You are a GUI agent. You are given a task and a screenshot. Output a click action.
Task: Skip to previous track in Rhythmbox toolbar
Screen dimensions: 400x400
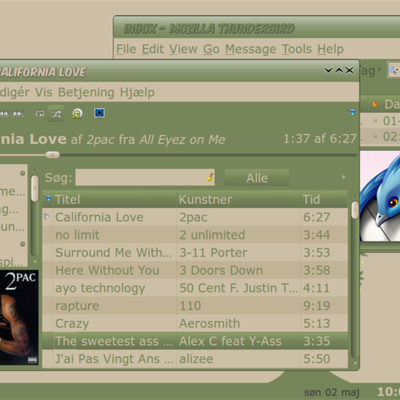[x=4, y=114]
